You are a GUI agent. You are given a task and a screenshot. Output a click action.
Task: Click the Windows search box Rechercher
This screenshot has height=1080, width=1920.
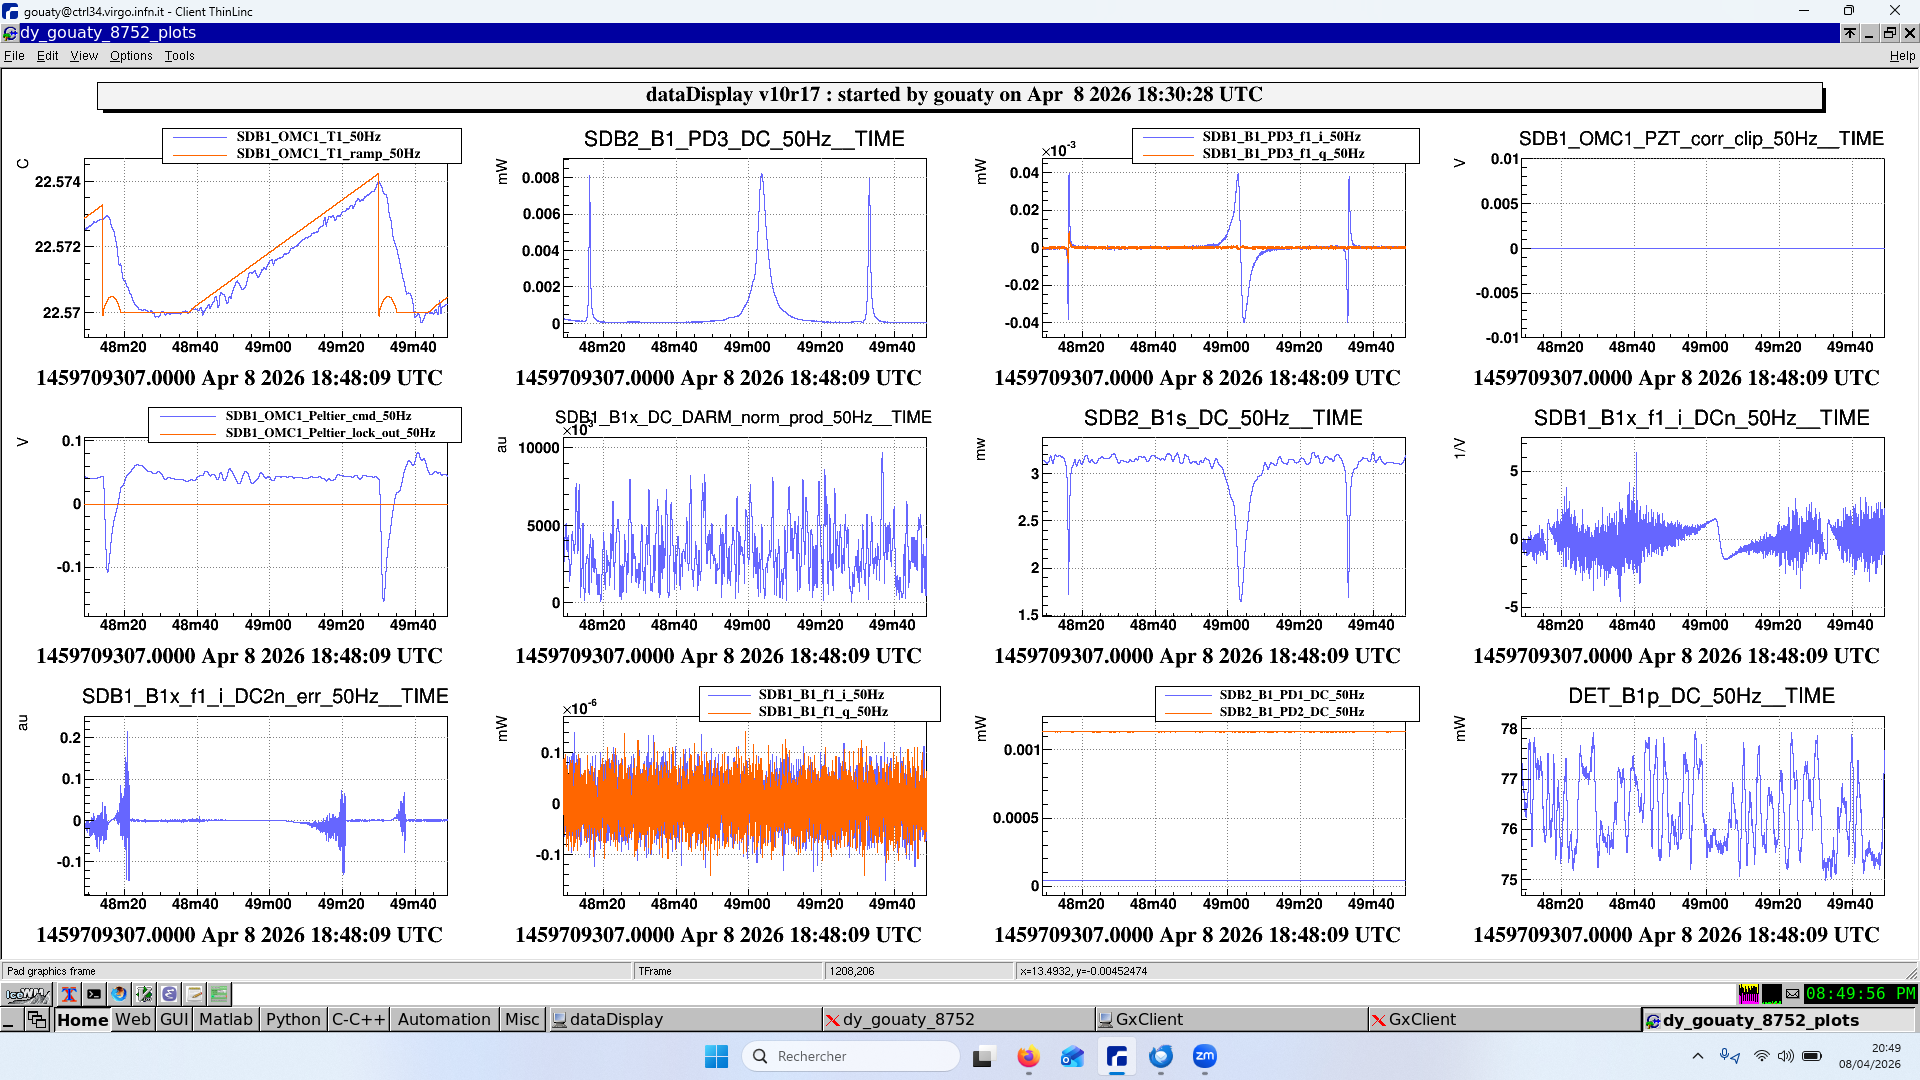(850, 1056)
